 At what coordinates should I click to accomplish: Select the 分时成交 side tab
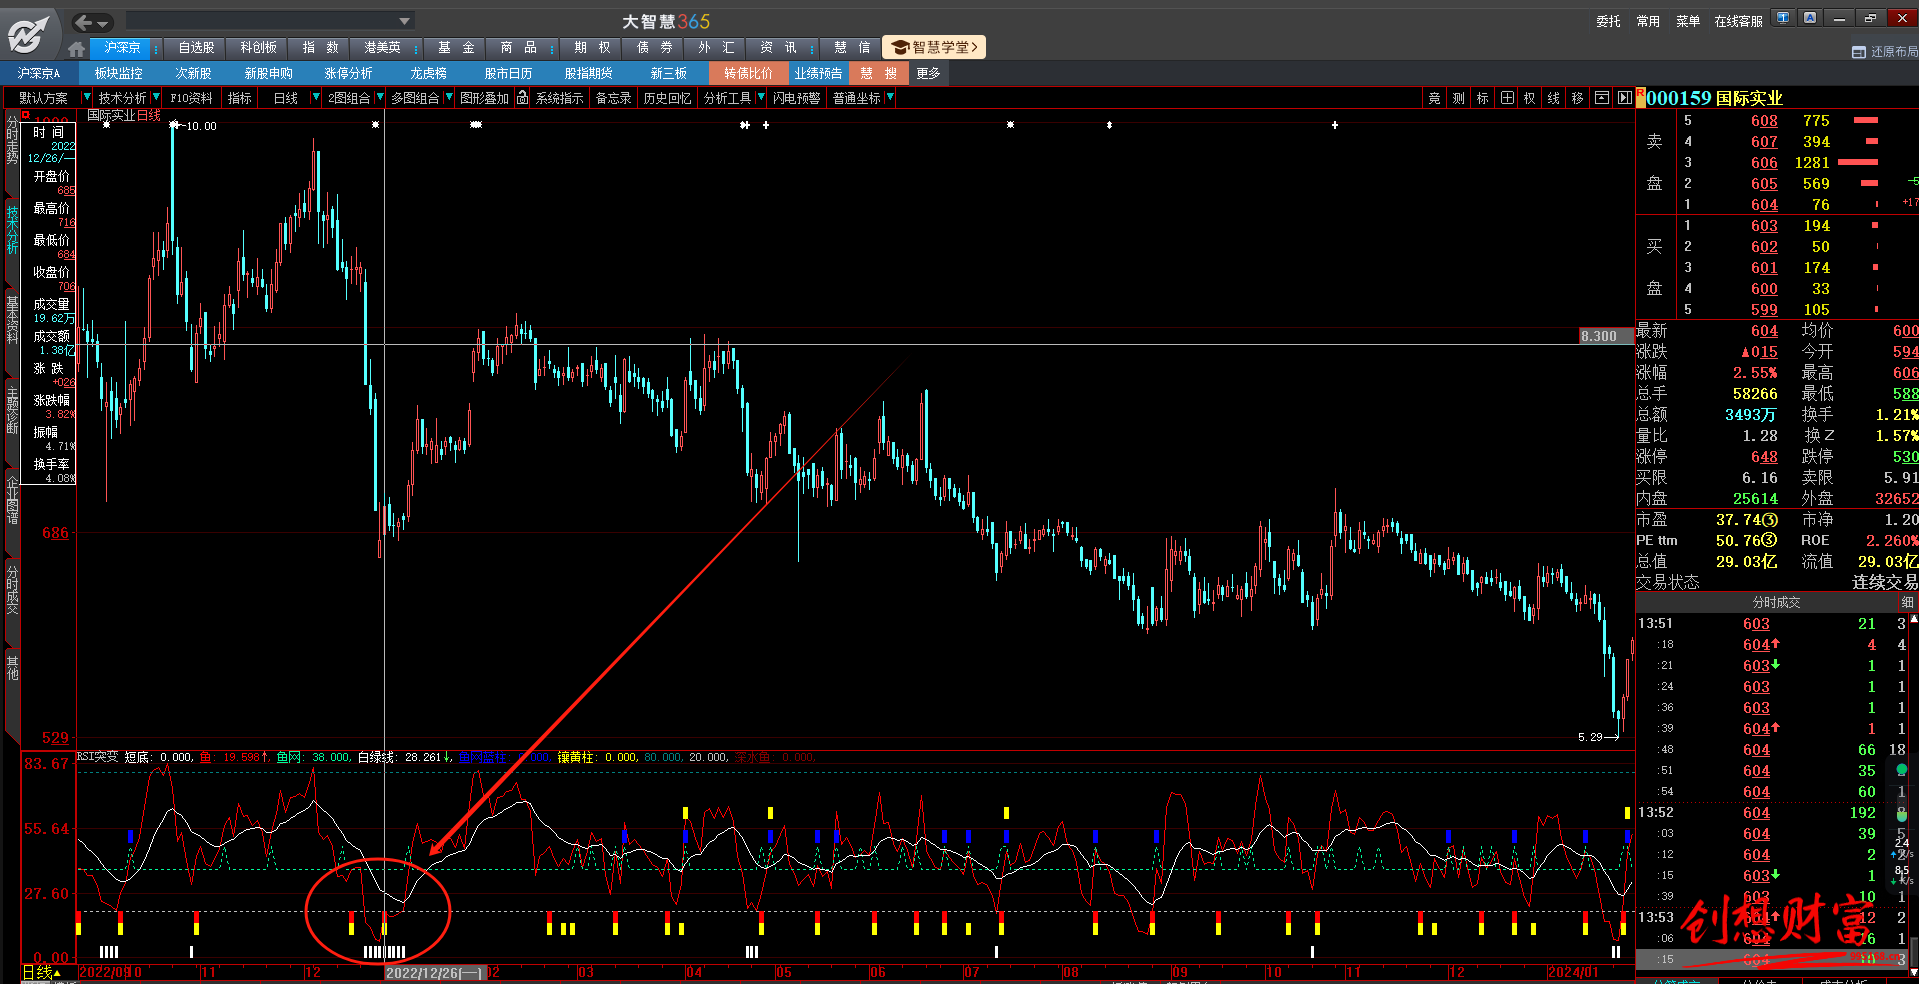12,589
